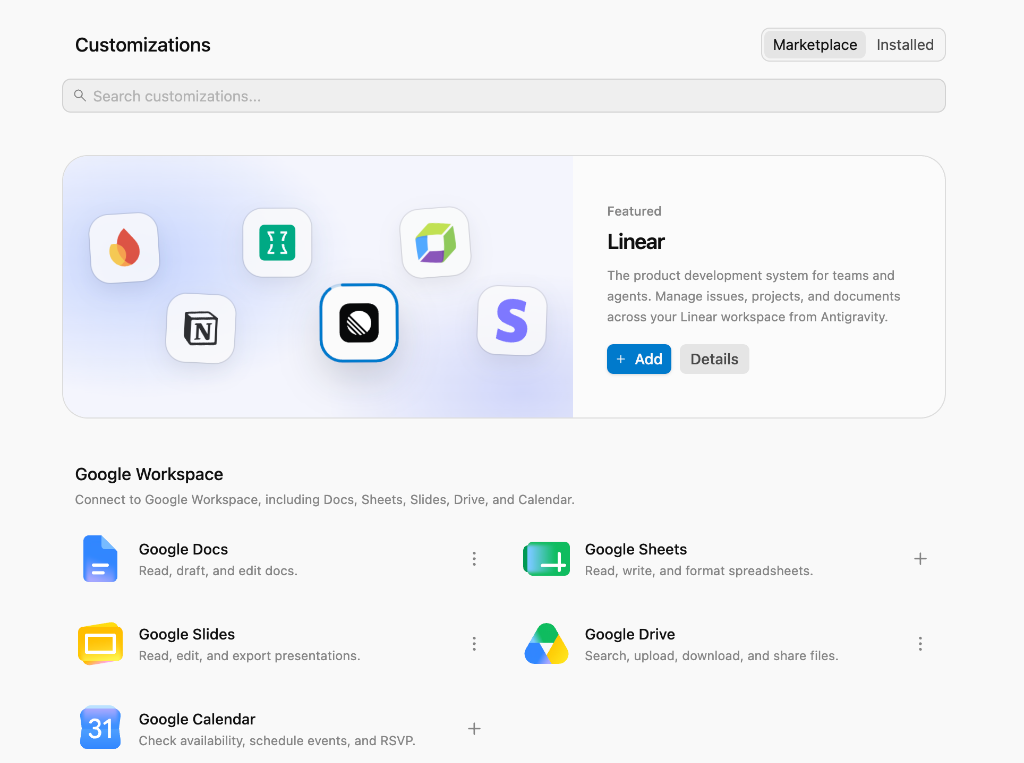Select the purple S Stripe icon
The width and height of the screenshot is (1024, 763).
click(x=512, y=321)
